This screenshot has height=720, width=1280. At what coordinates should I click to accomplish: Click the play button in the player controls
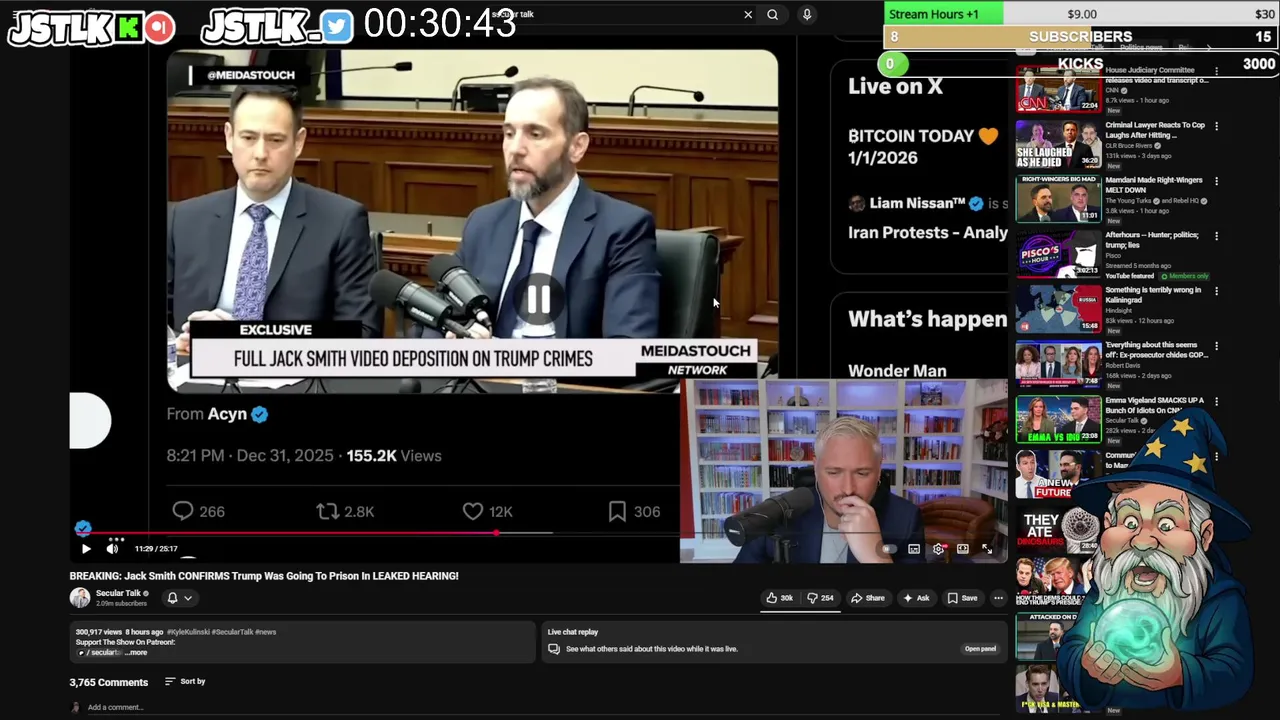[86, 549]
